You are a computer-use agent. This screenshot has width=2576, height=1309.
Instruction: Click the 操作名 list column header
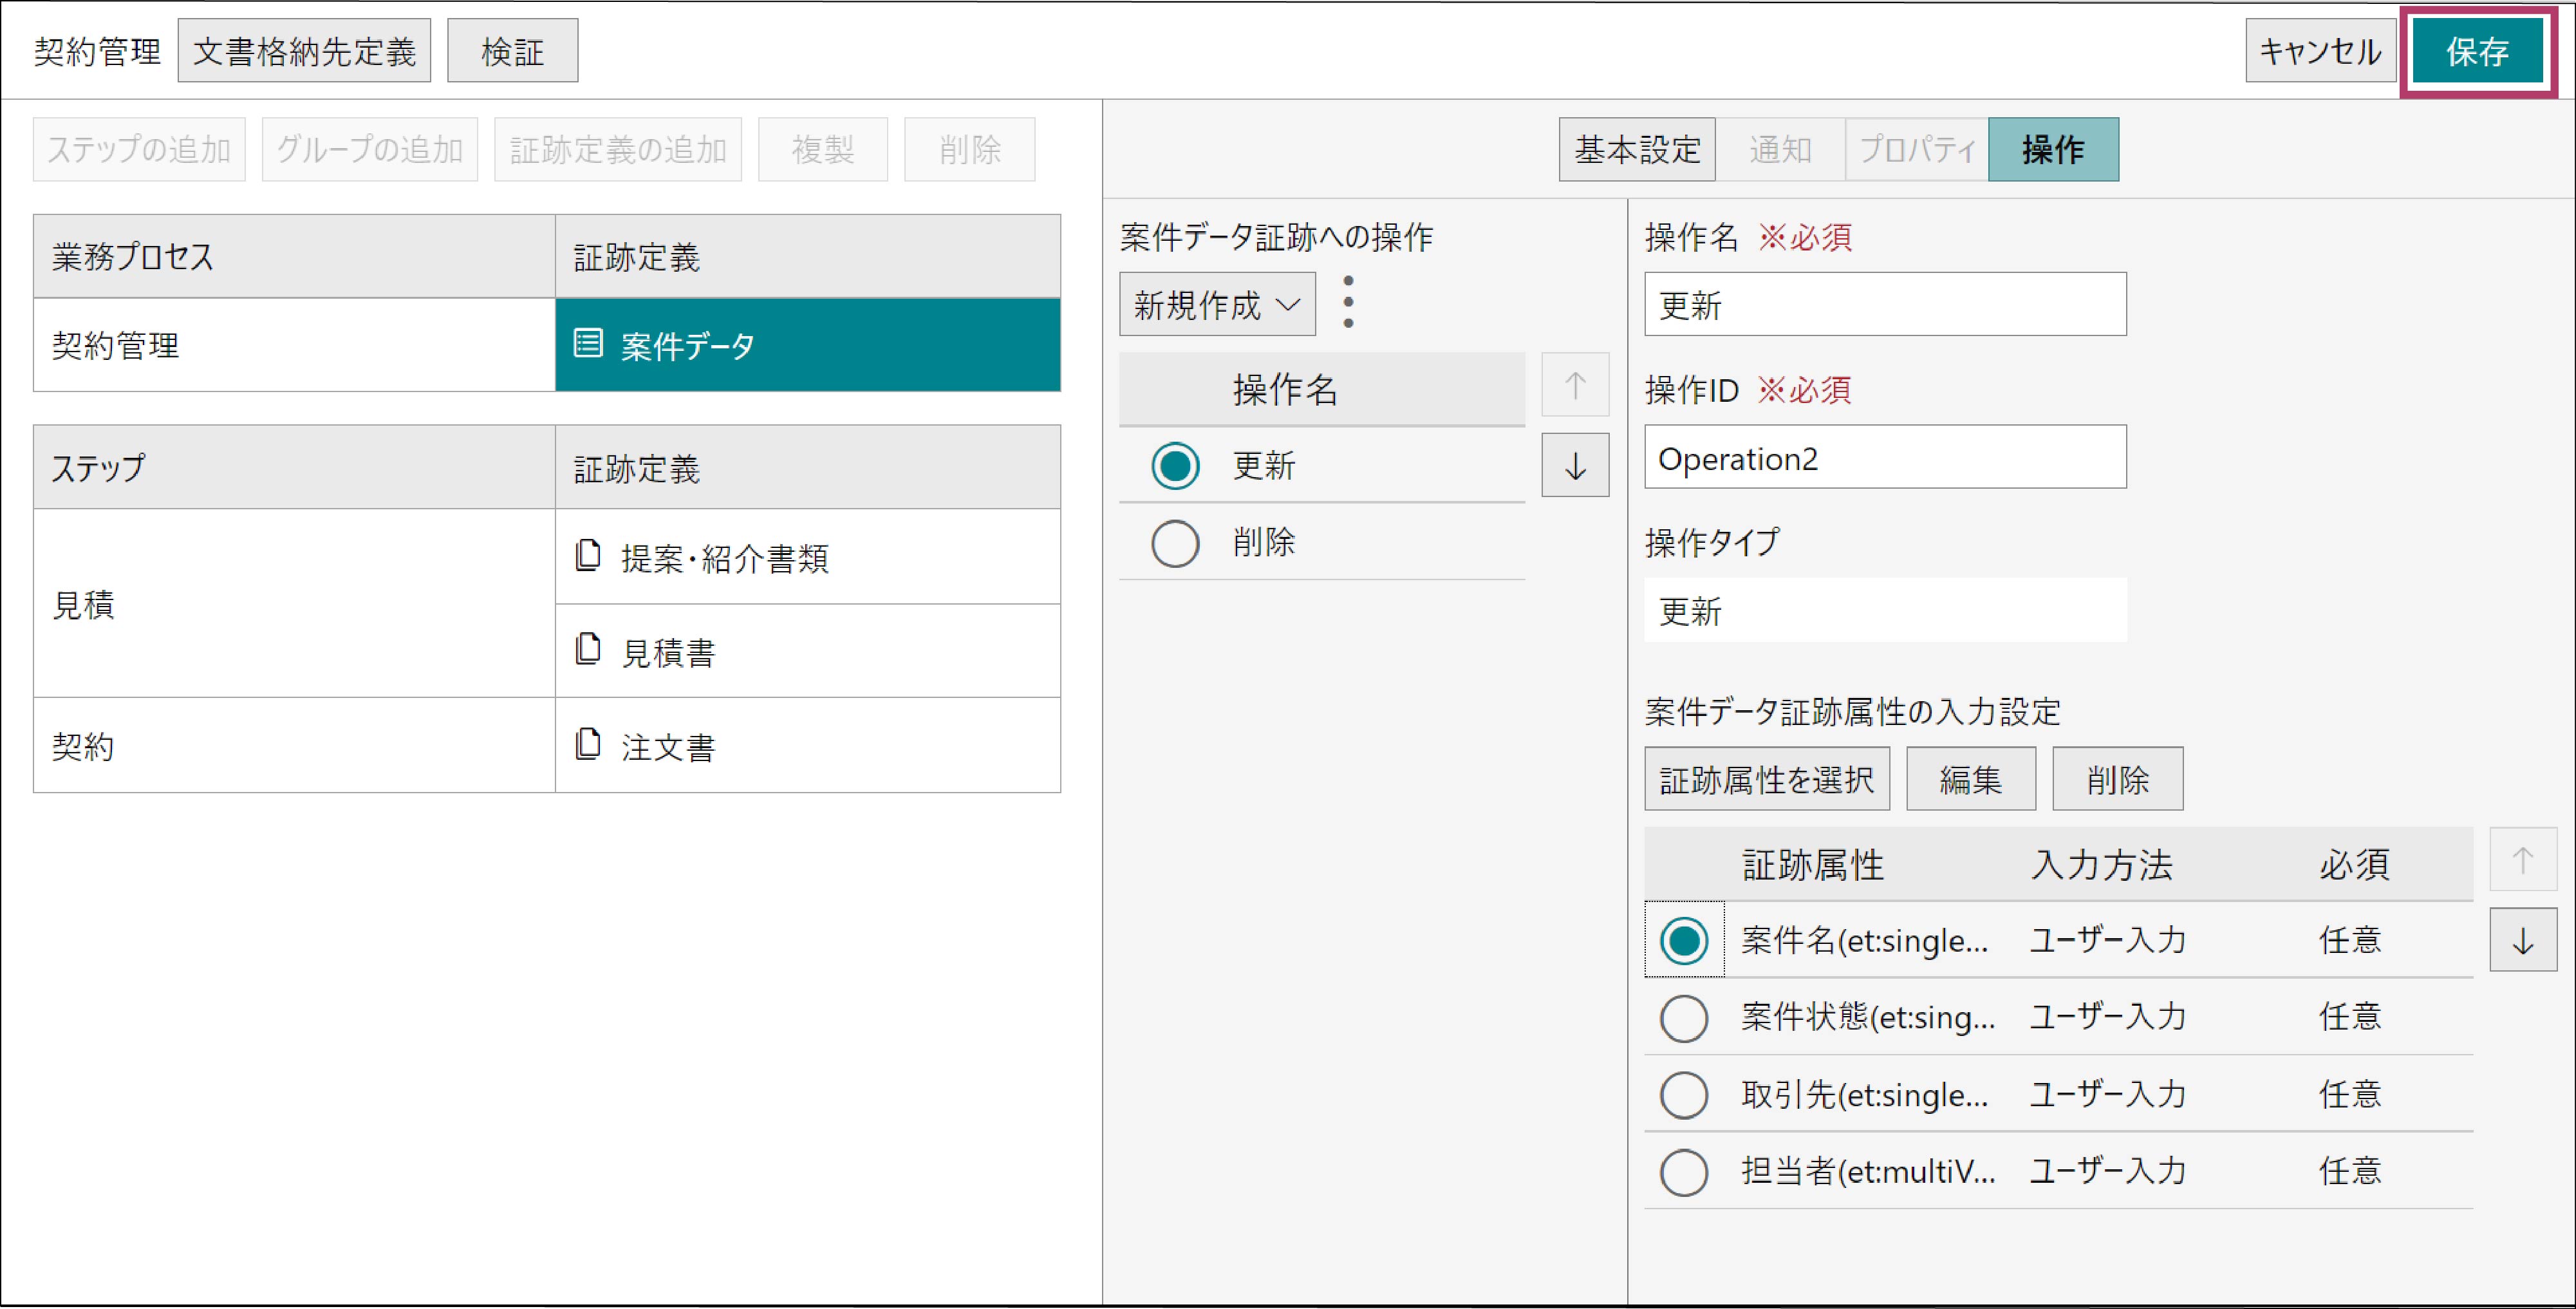pos(1322,389)
